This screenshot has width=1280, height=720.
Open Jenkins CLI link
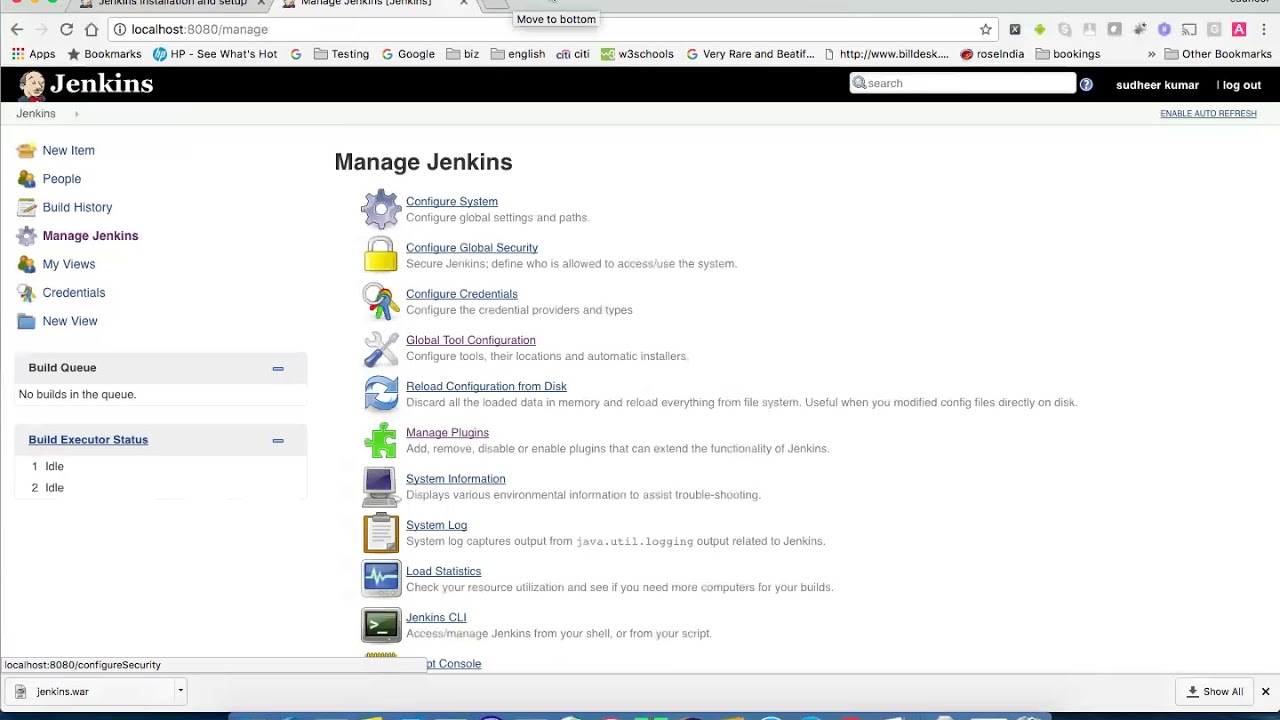point(436,618)
